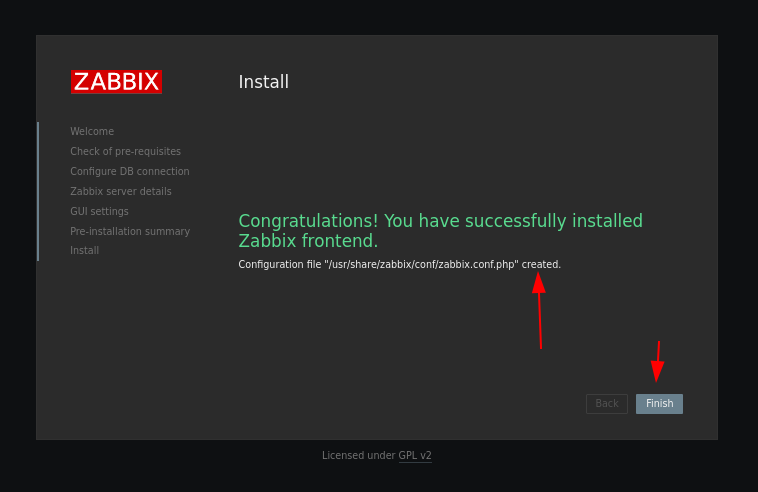Select the Welcome step in sidebar
Screen dimensions: 758x492
point(92,131)
